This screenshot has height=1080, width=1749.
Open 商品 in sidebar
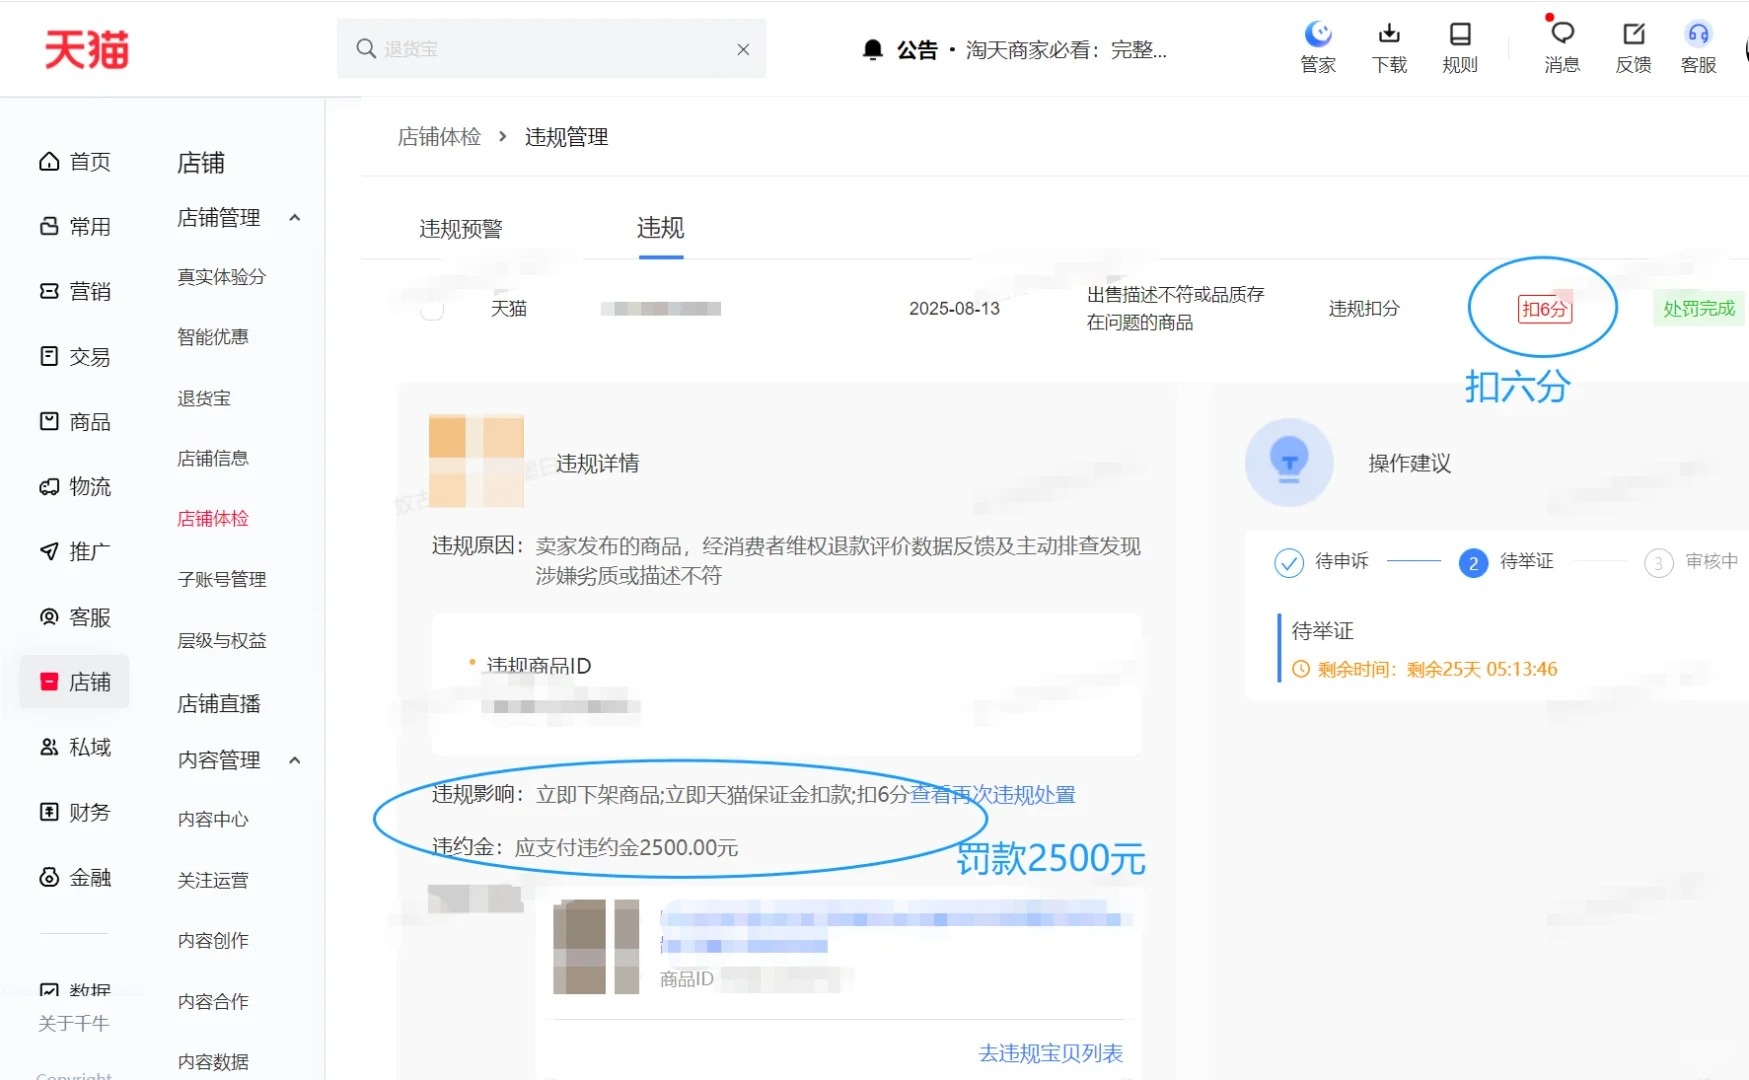[x=75, y=422]
